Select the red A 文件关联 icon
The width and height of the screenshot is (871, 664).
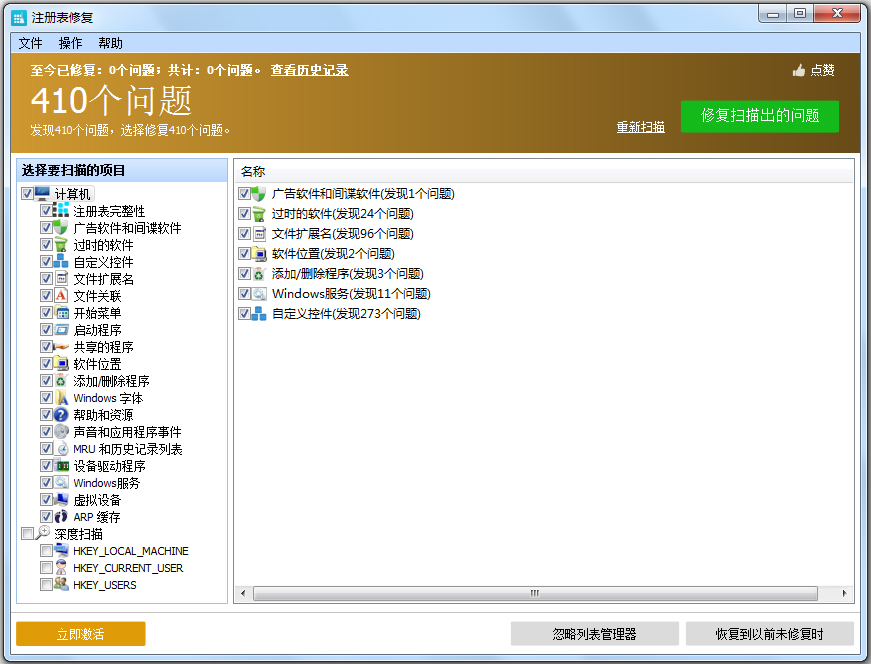point(59,295)
